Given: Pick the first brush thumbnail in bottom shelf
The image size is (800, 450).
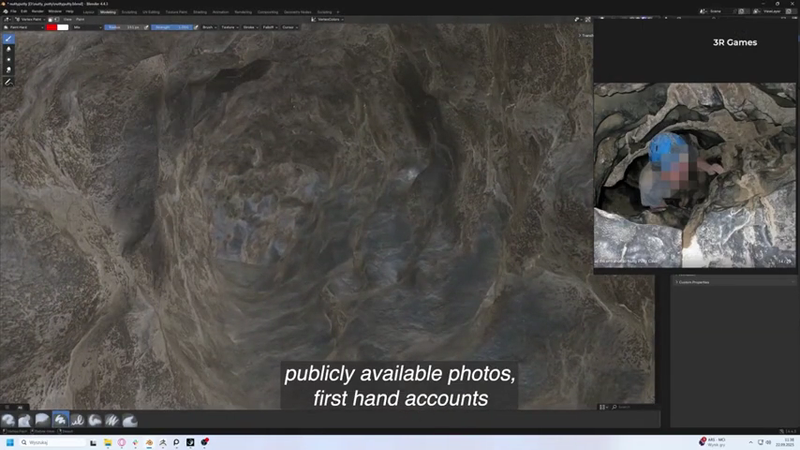Looking at the screenshot, I should [x=8, y=421].
